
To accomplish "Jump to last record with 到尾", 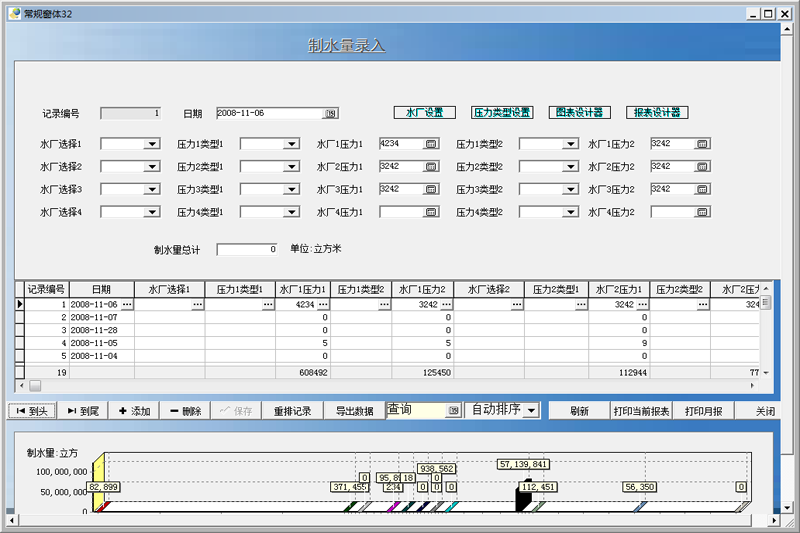I will (x=83, y=411).
